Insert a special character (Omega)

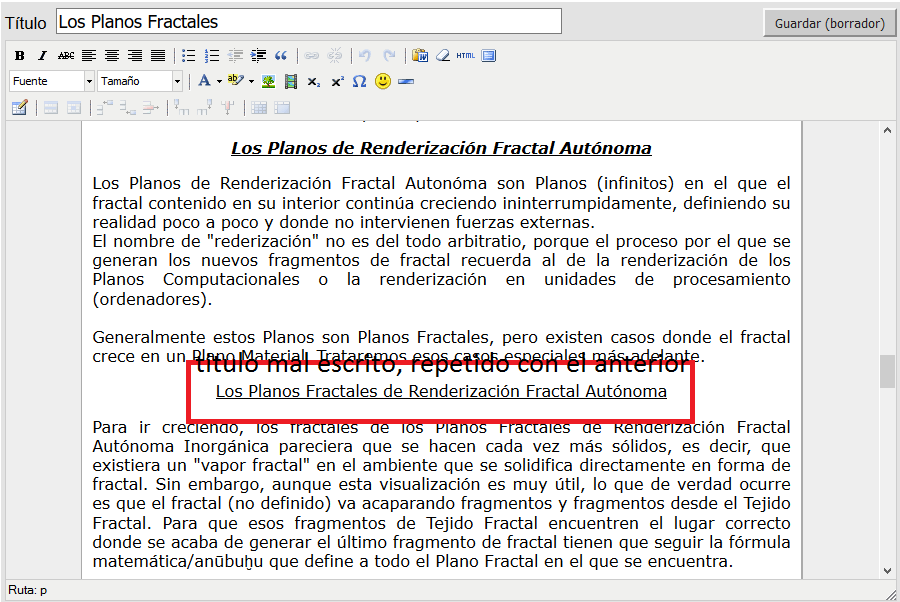[x=359, y=81]
